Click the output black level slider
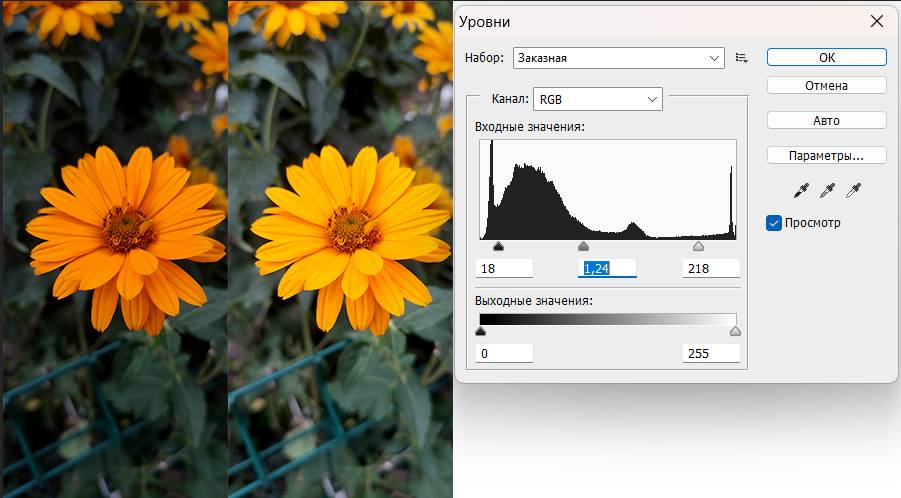The width and height of the screenshot is (901, 498). pos(480,331)
